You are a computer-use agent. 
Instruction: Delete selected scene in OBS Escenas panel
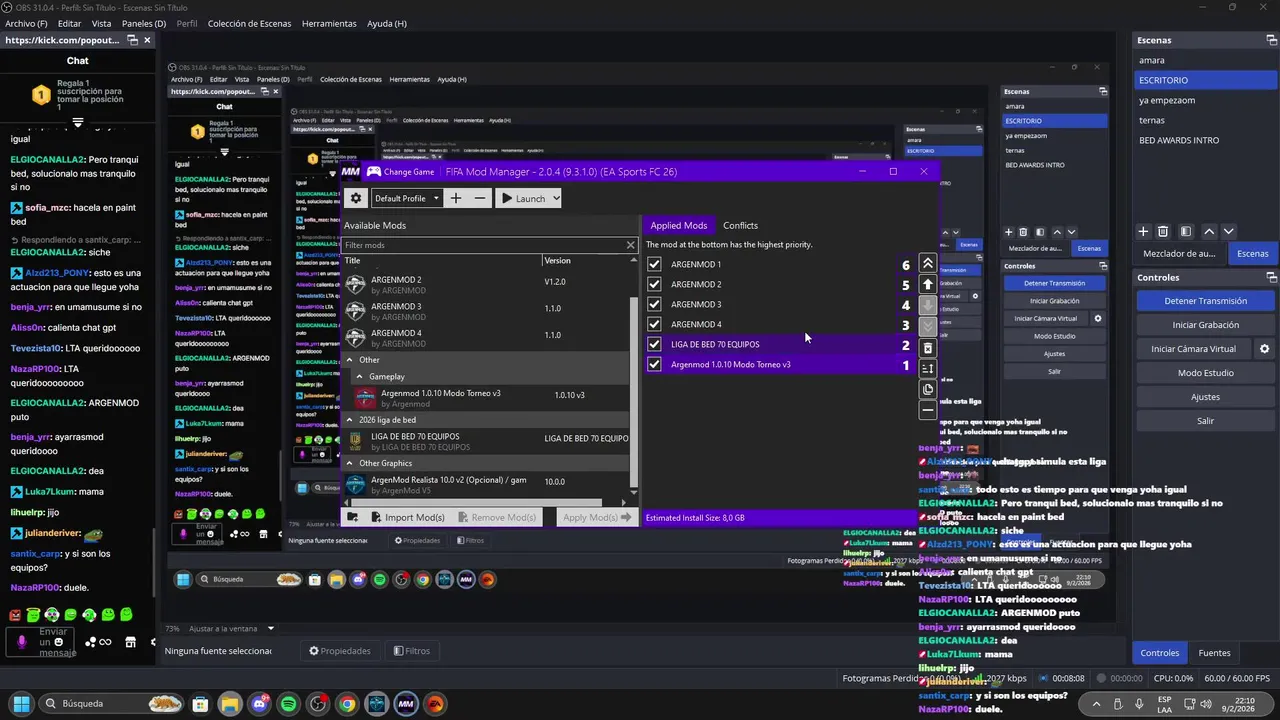click(x=1162, y=231)
